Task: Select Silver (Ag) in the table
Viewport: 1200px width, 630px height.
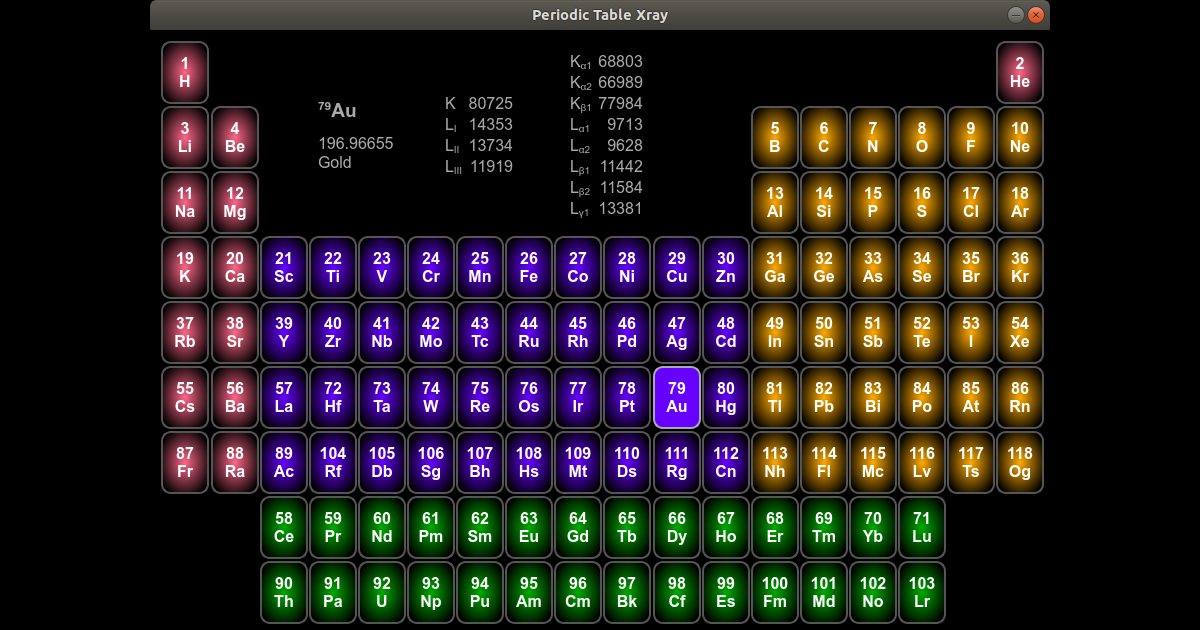Action: [x=677, y=332]
